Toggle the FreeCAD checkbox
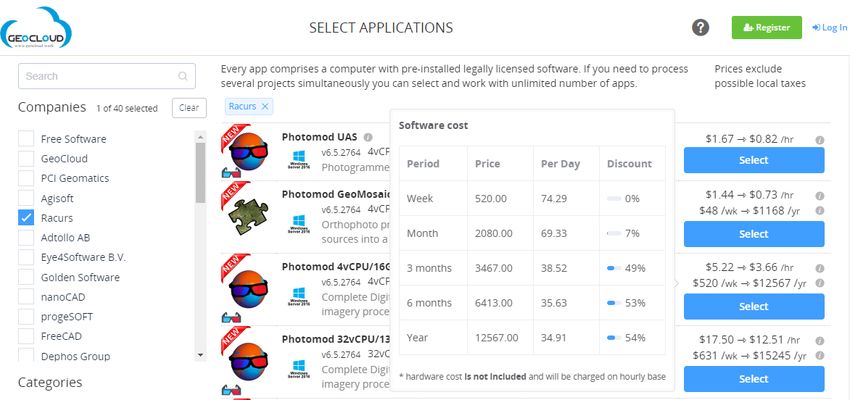The image size is (850, 400). tap(26, 336)
